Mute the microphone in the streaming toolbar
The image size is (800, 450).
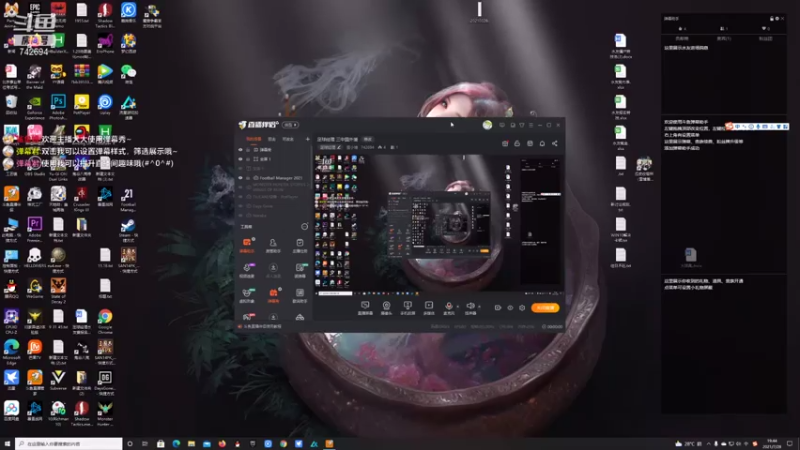coord(448,306)
